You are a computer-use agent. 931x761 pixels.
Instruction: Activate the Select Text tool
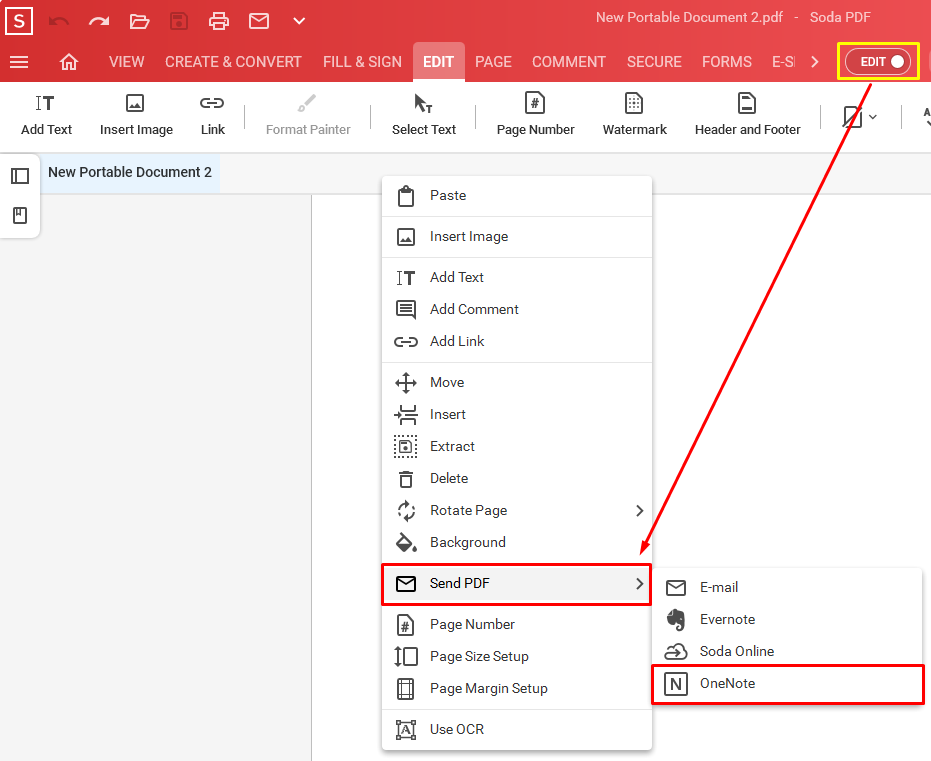coord(423,115)
